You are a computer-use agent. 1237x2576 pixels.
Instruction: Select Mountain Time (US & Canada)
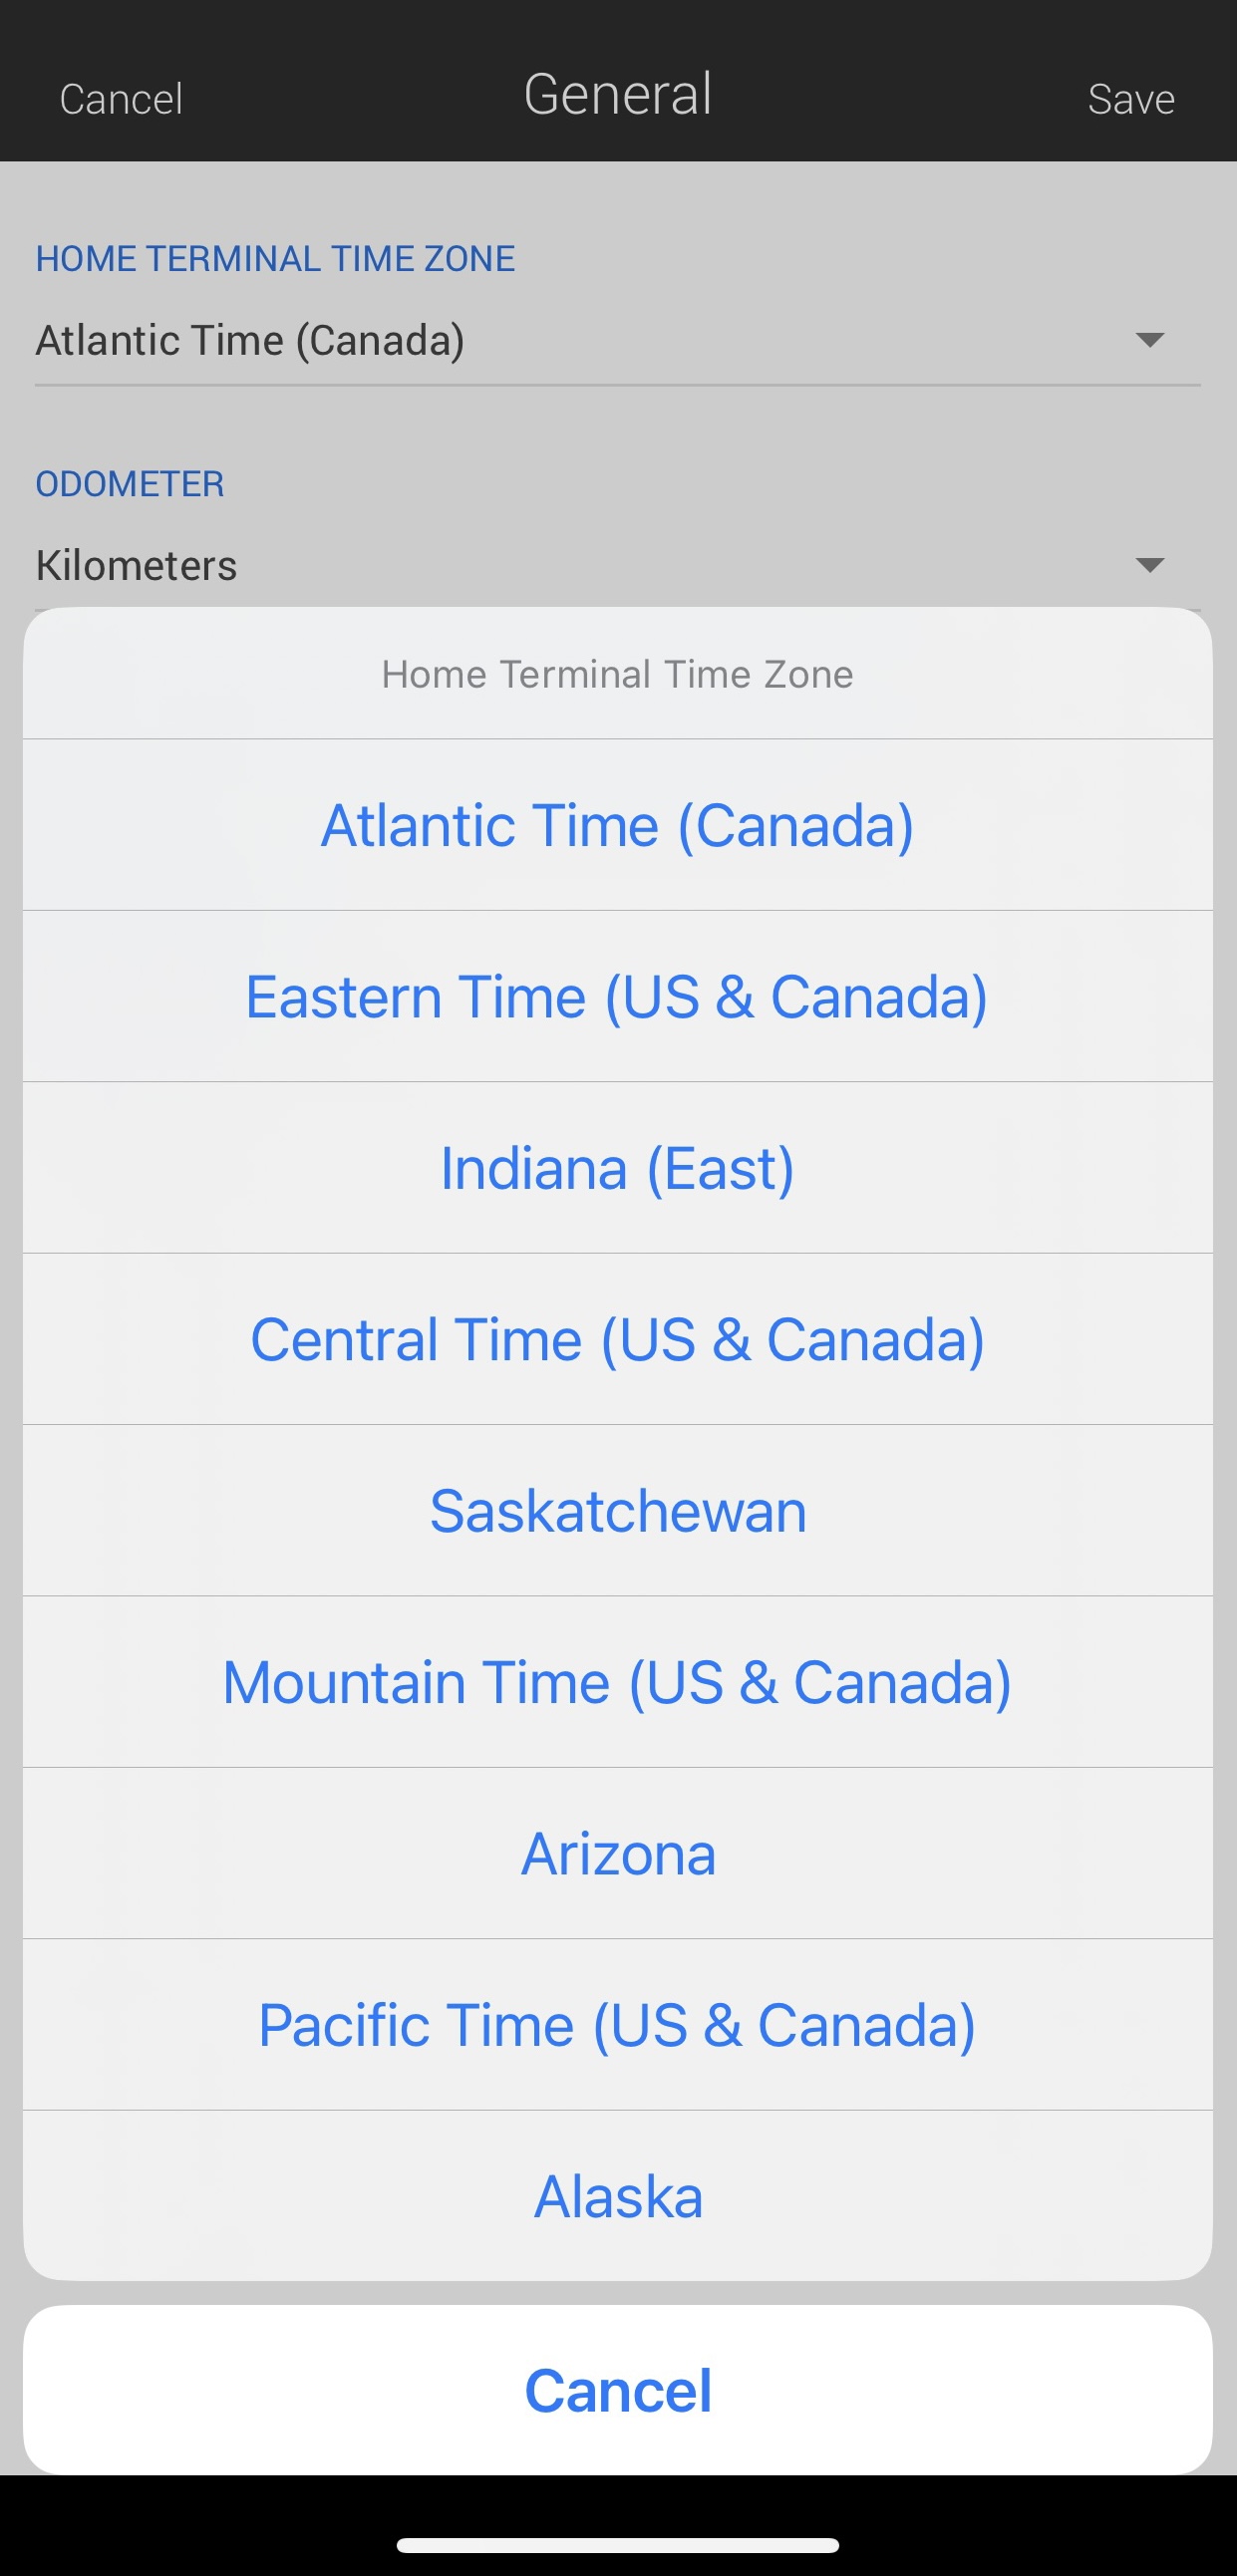pyautogui.click(x=618, y=1682)
